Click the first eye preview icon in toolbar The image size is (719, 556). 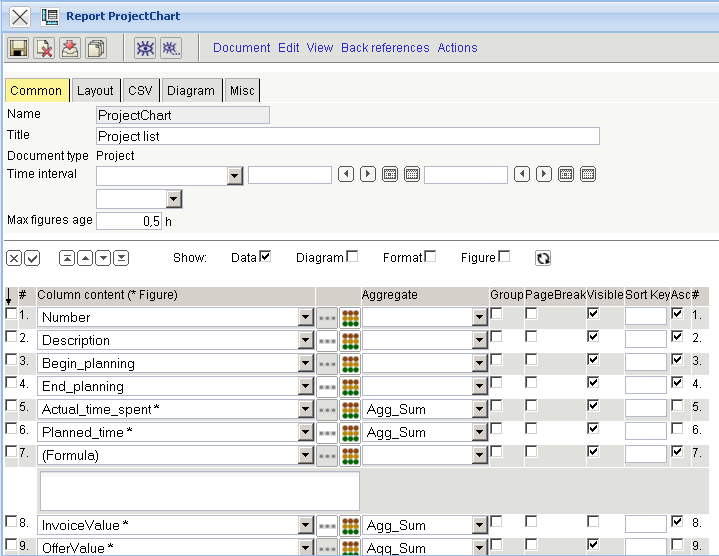coord(146,48)
